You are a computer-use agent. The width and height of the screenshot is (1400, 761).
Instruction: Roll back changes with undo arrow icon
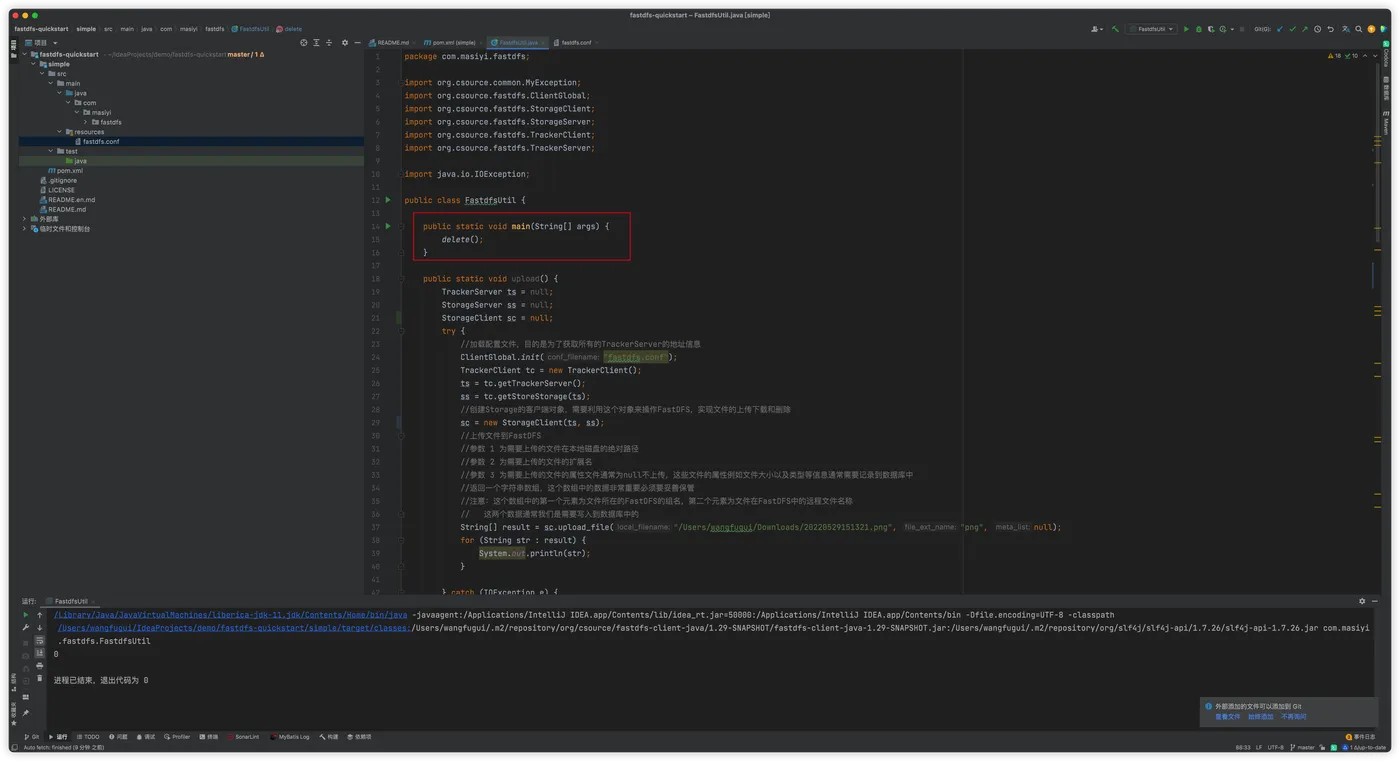[1330, 29]
